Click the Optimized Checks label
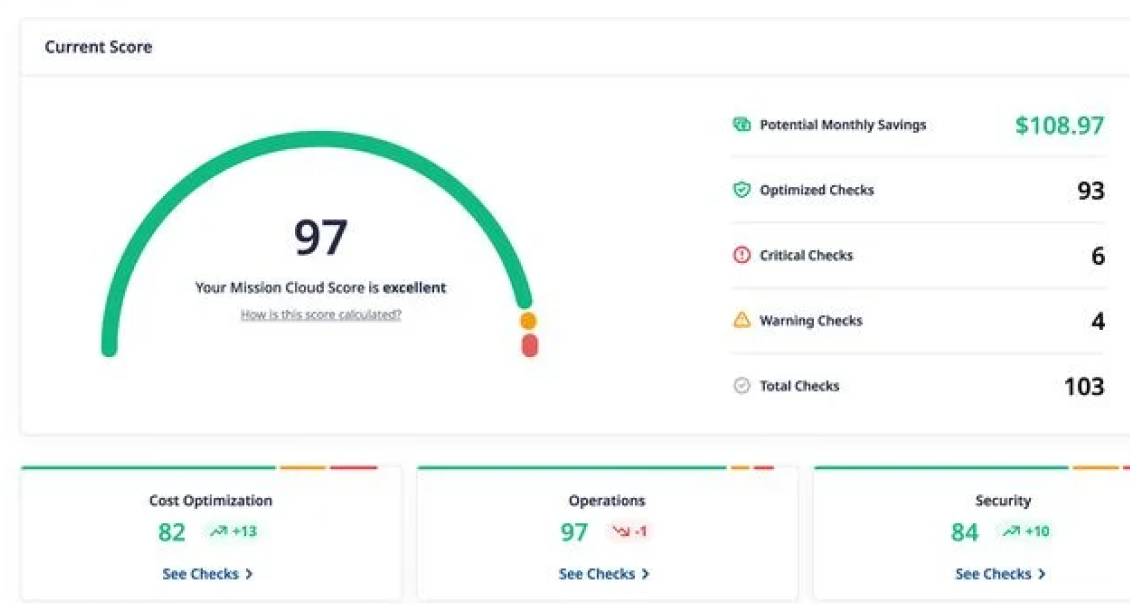Image resolution: width=1130 pixels, height=604 pixels. coord(817,190)
